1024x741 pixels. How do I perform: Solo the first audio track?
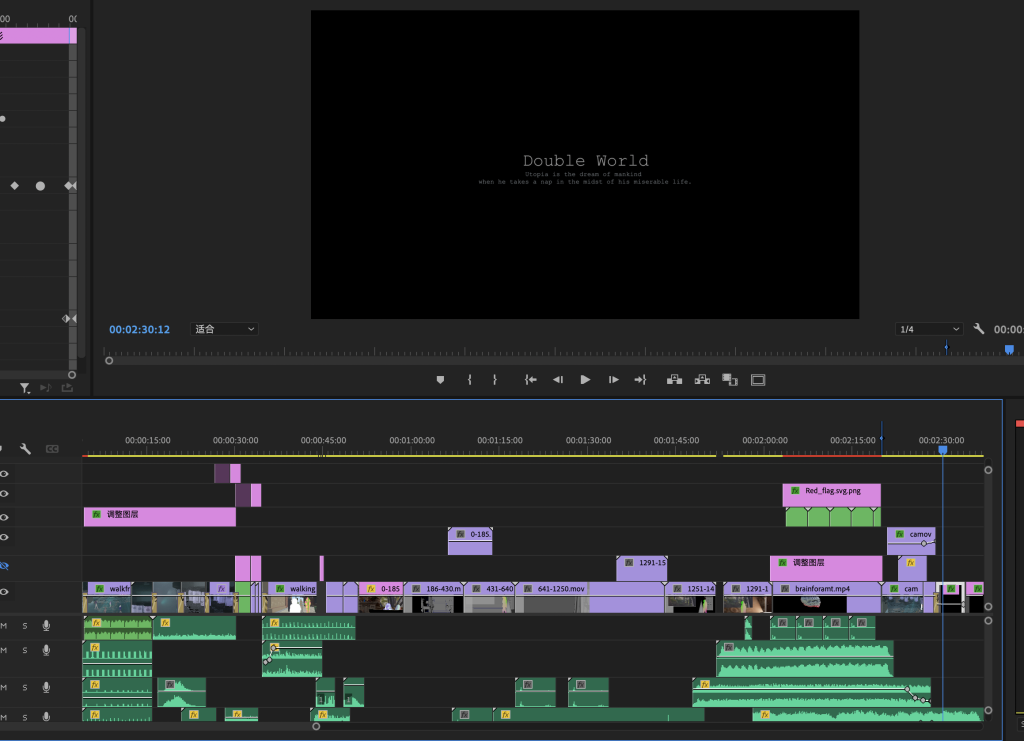[x=25, y=626]
